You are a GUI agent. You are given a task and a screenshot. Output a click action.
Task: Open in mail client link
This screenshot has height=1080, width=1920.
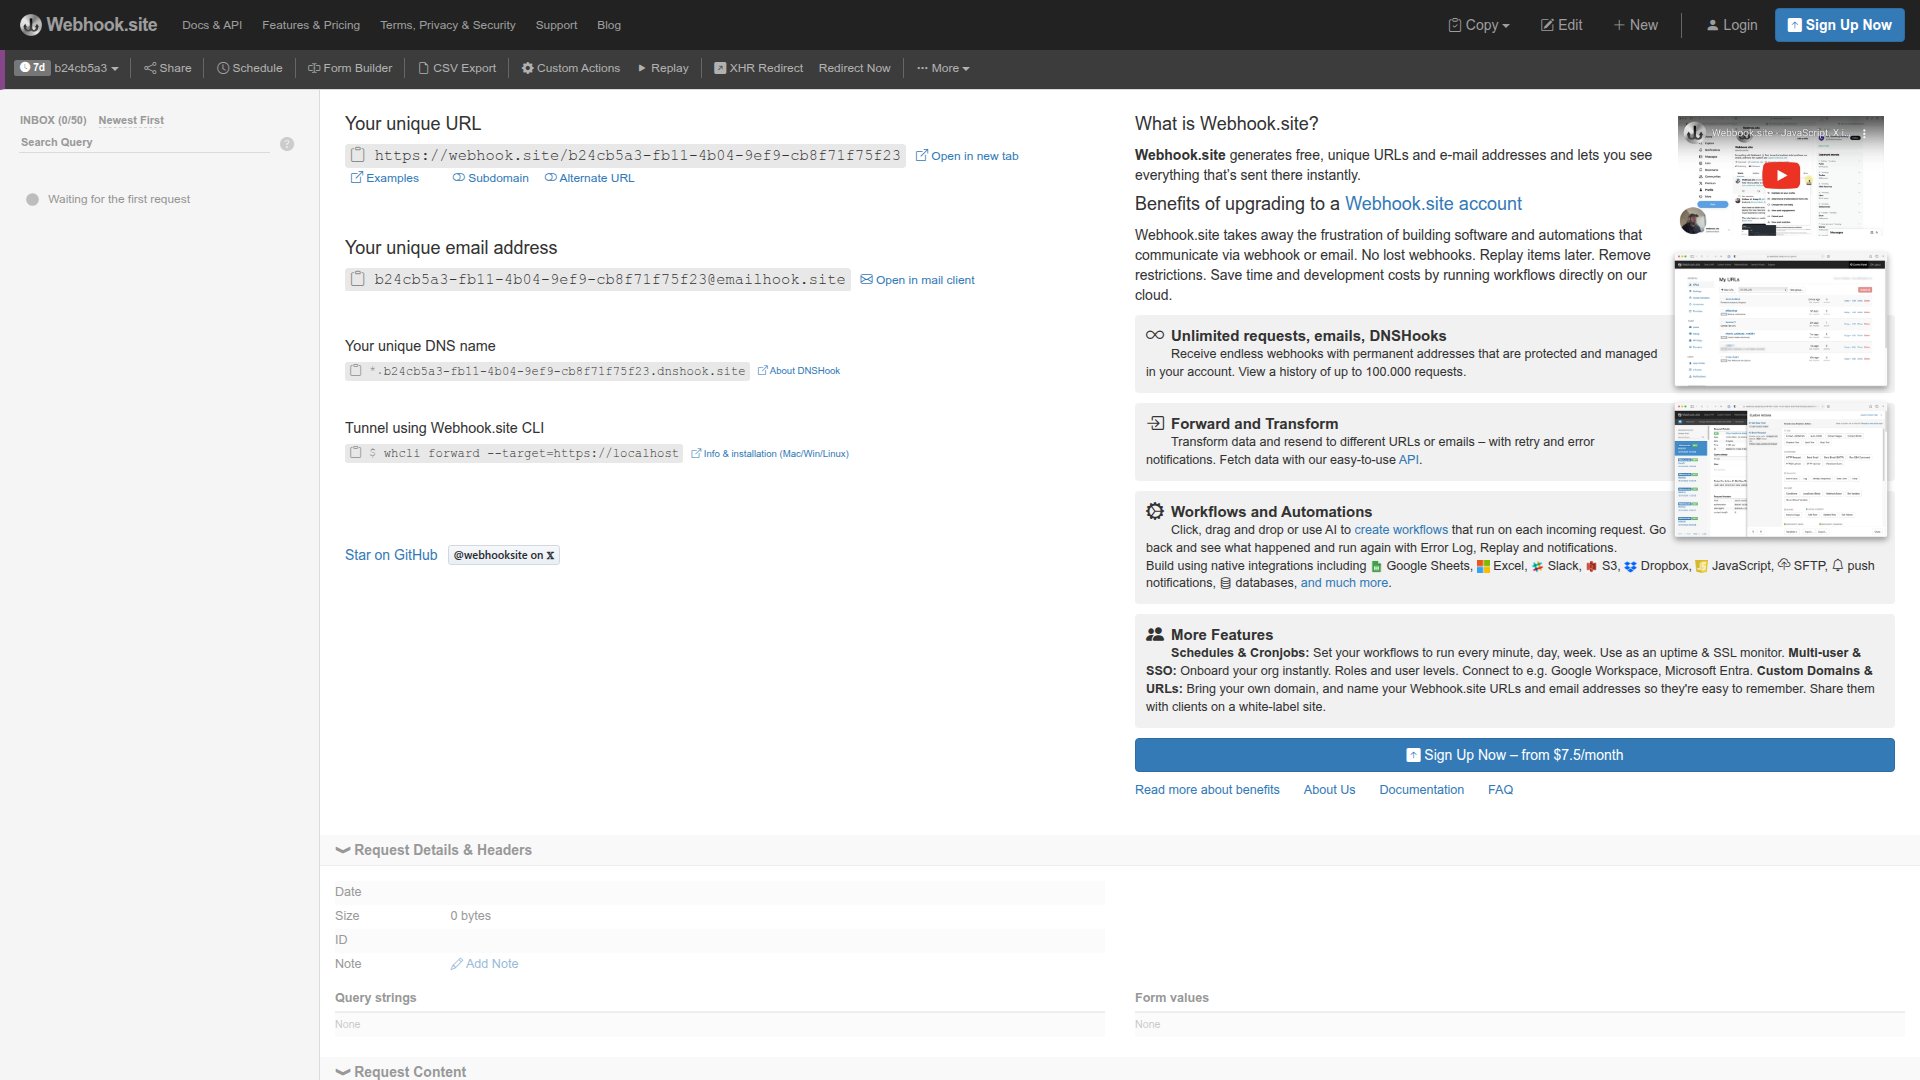click(917, 280)
